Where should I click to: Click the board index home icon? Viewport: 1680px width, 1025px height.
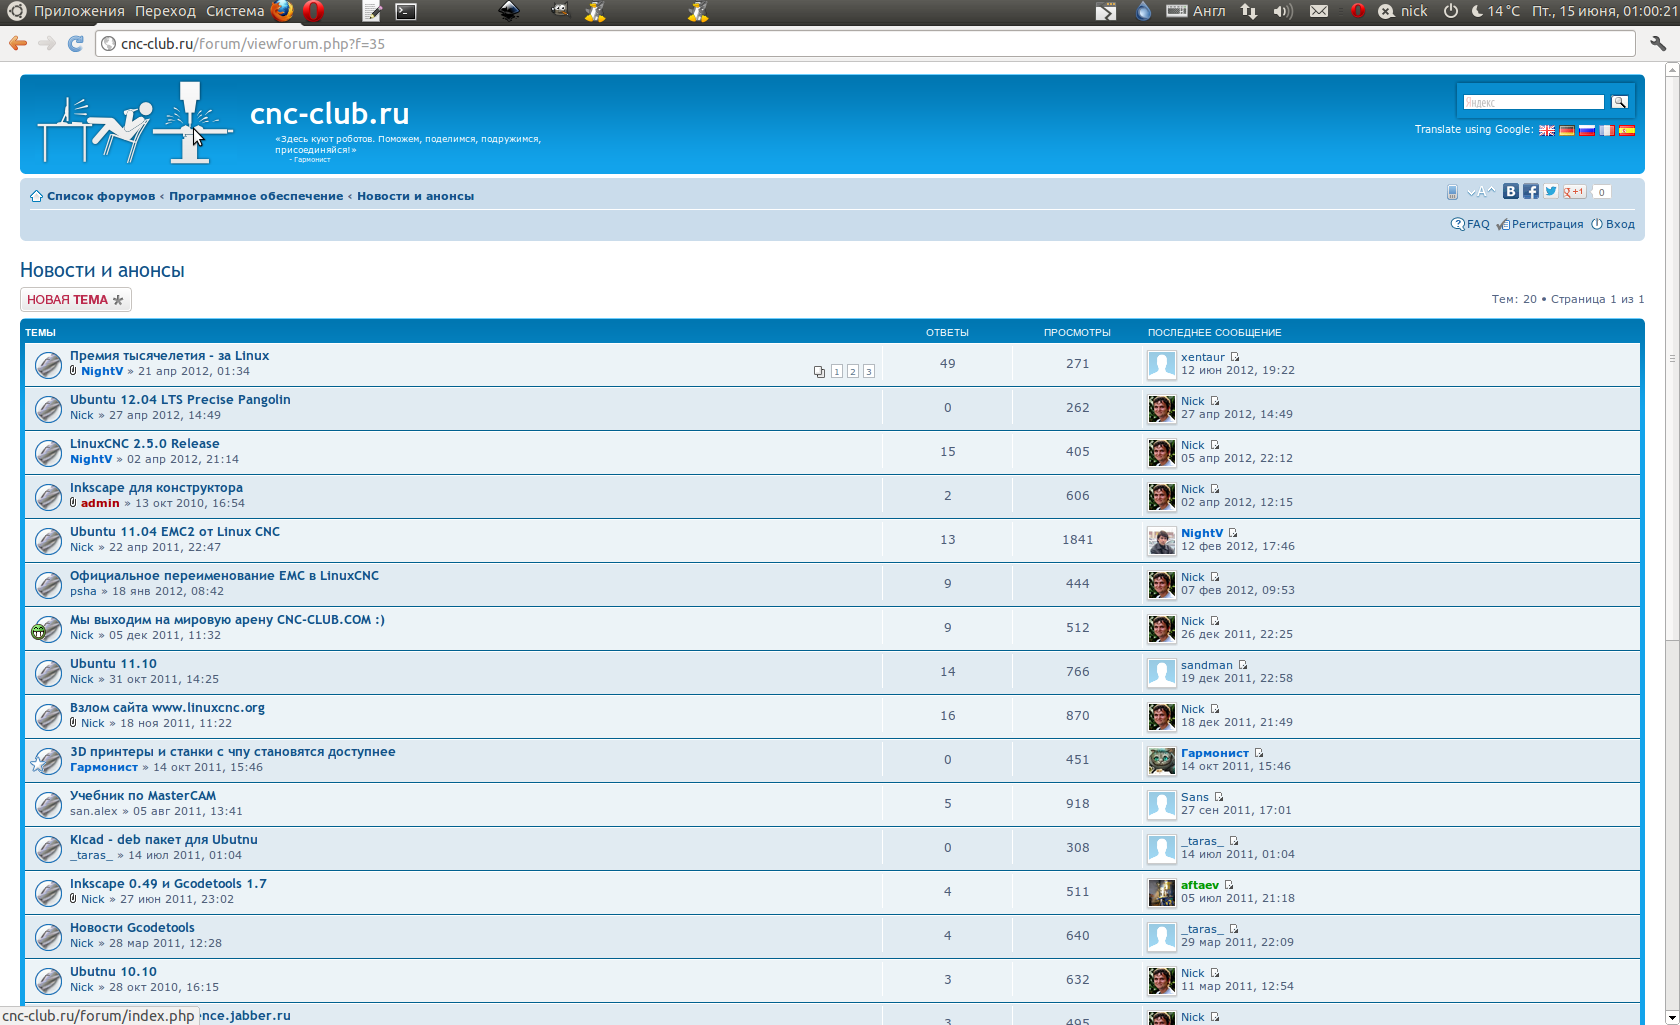pos(36,196)
